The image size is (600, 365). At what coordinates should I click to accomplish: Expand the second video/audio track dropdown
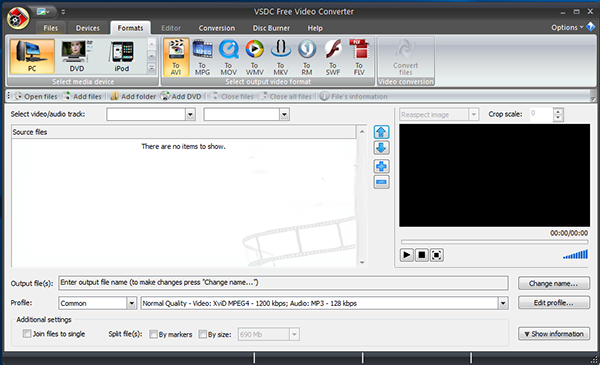(284, 114)
